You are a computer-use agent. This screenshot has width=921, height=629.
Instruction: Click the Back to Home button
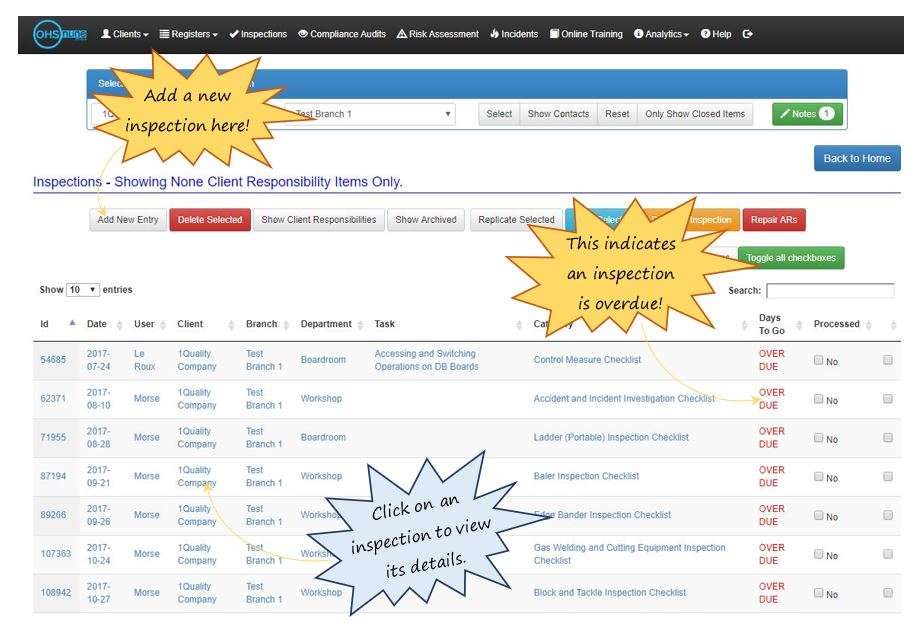click(858, 157)
